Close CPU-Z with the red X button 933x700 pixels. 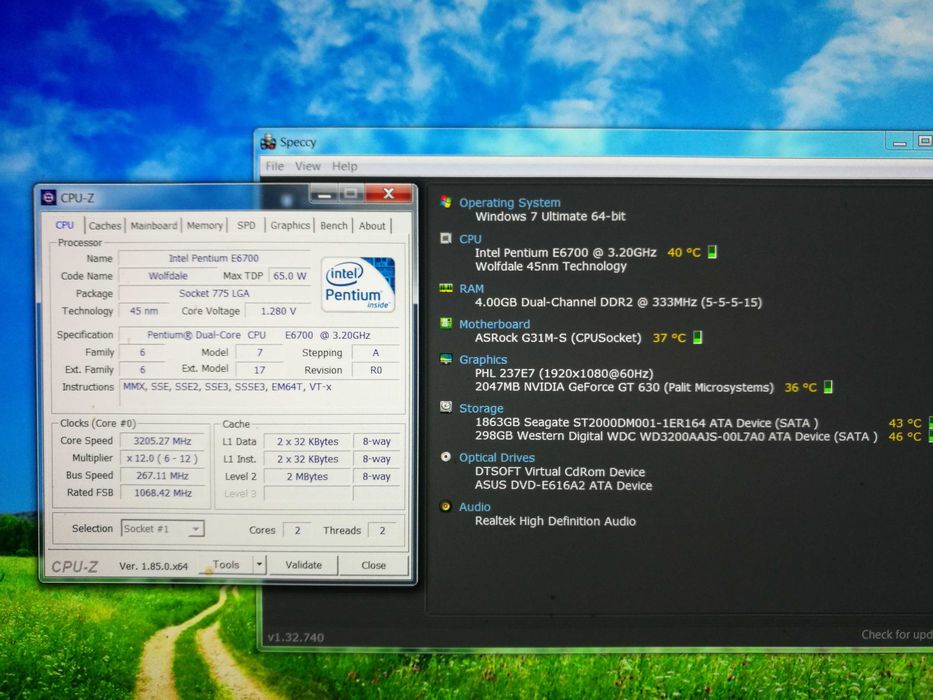pos(389,193)
